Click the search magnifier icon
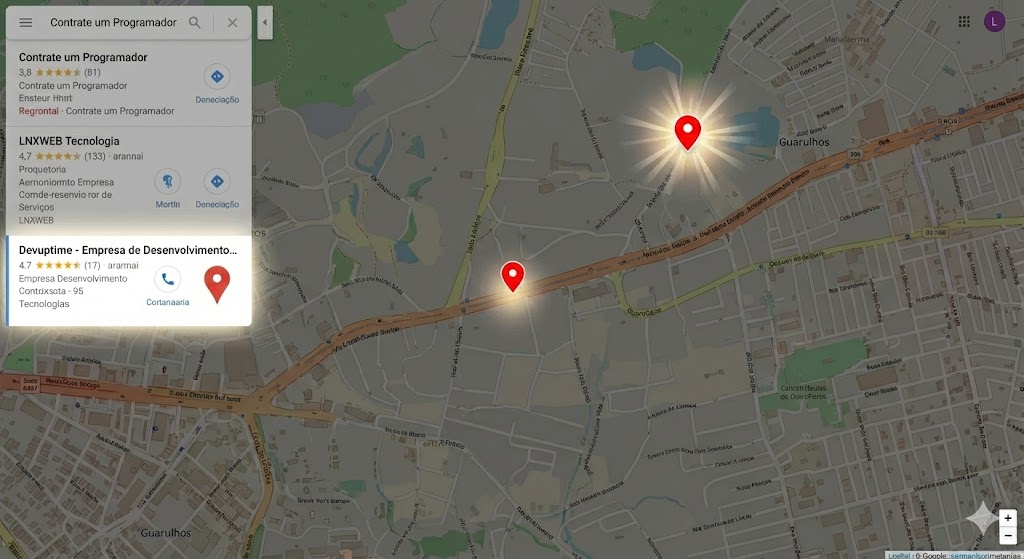Screen dimensions: 1024x559 pyautogui.click(x=195, y=23)
